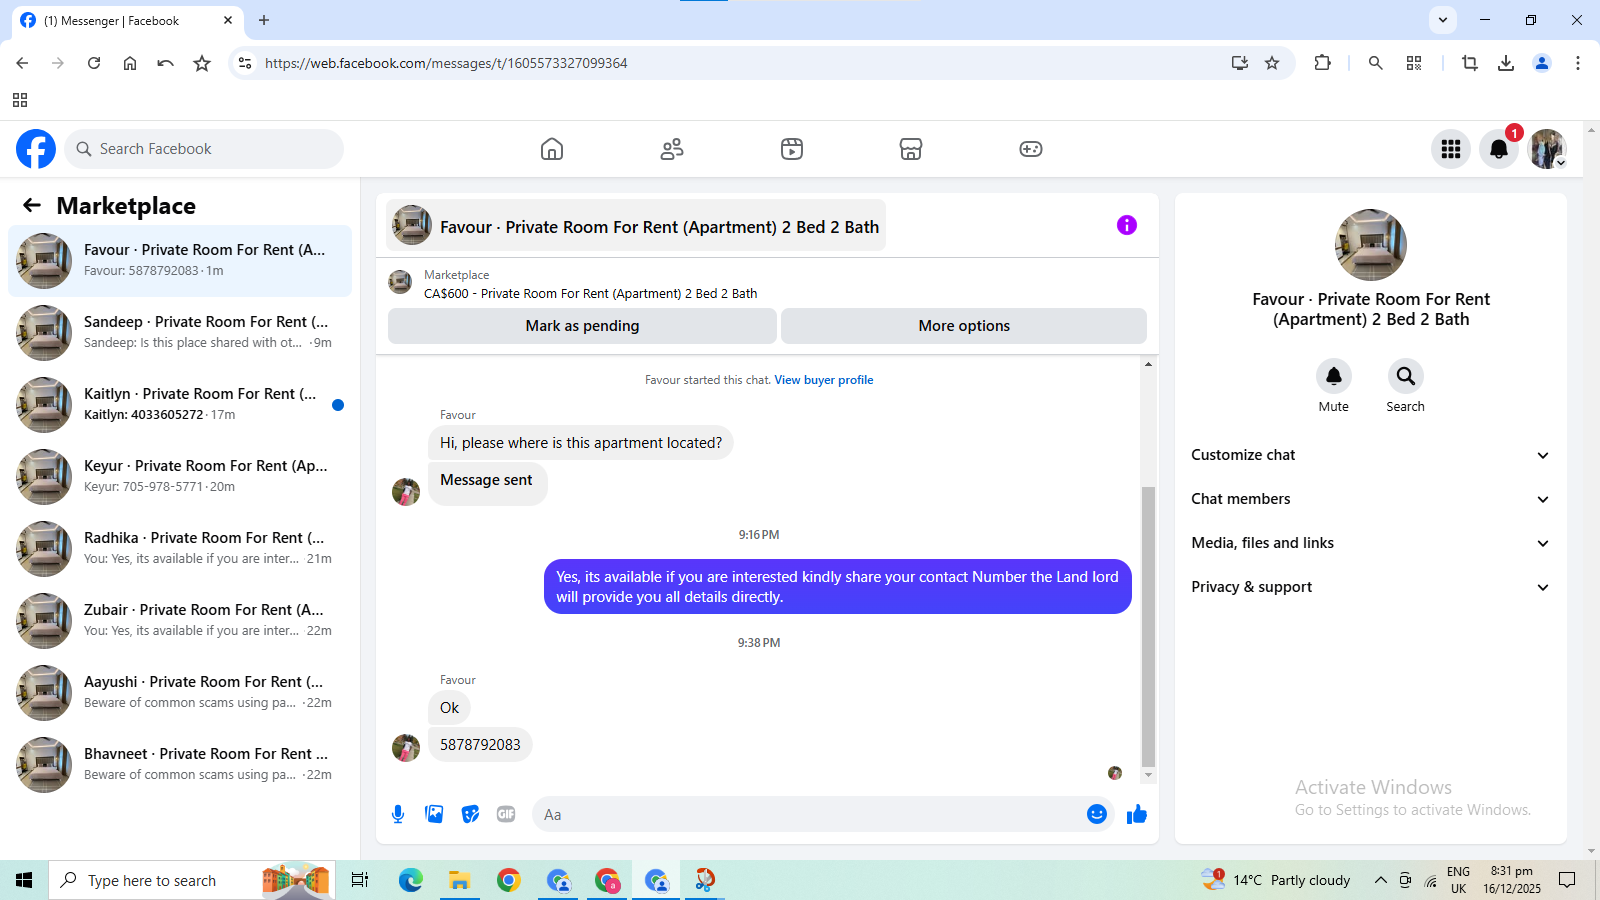This screenshot has width=1600, height=900.
Task: Open the Bhavneet conversation
Action: (x=180, y=765)
